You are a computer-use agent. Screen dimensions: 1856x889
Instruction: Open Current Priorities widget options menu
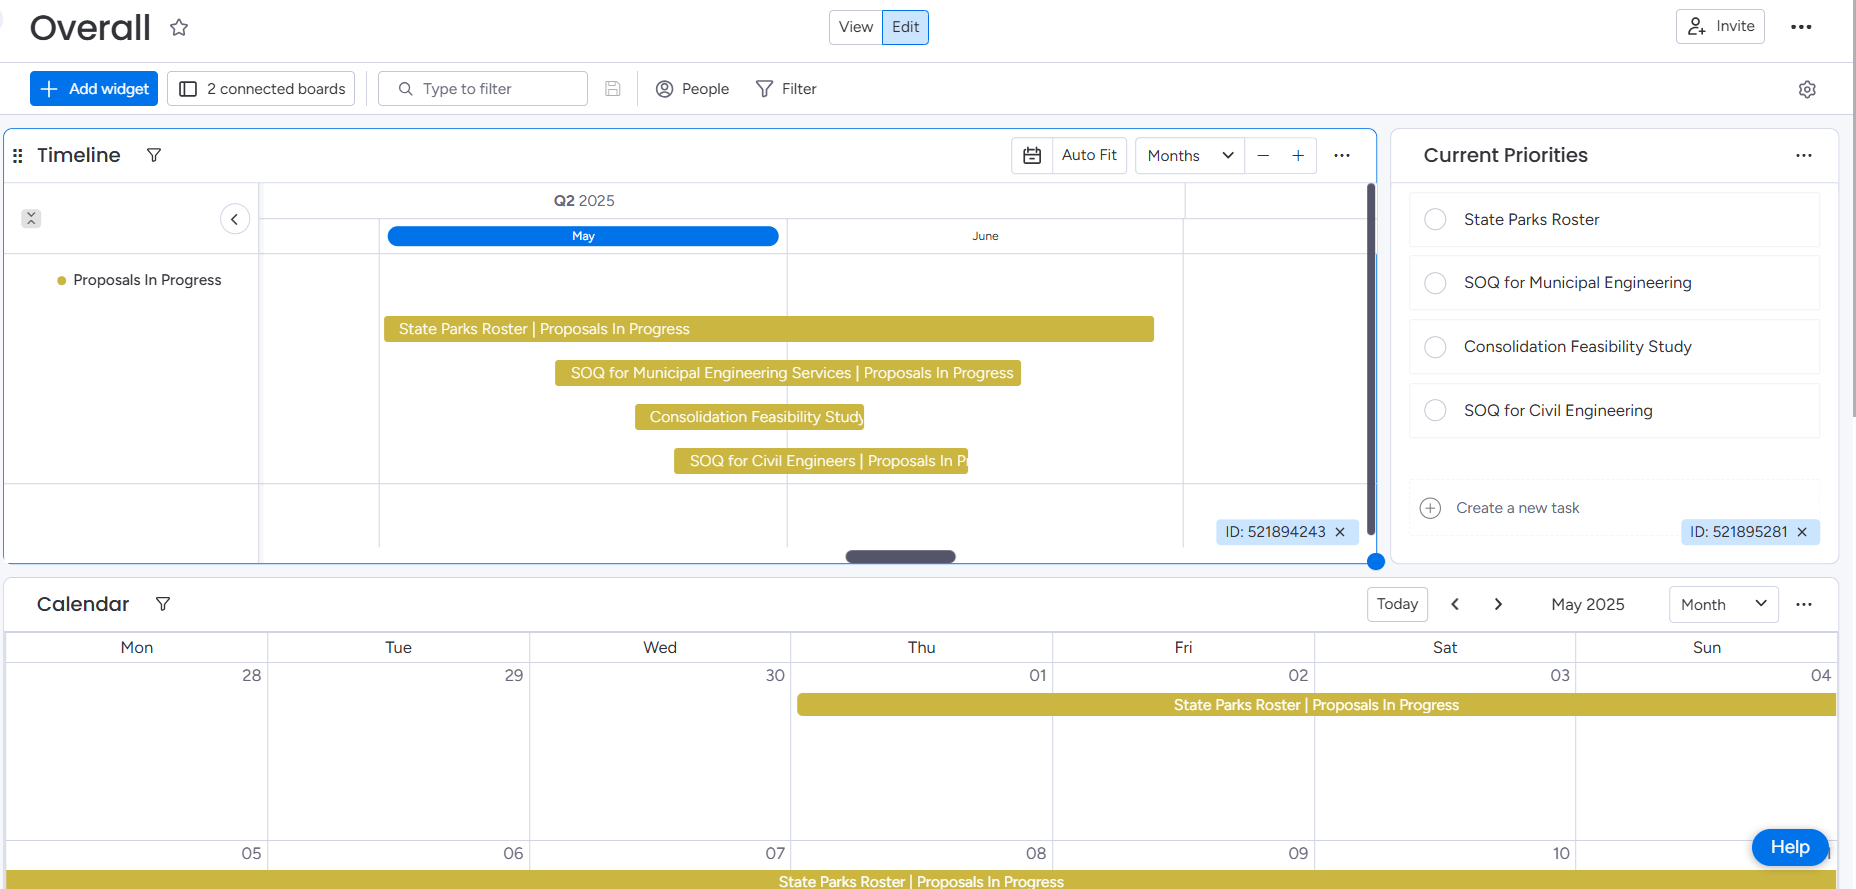(x=1803, y=156)
